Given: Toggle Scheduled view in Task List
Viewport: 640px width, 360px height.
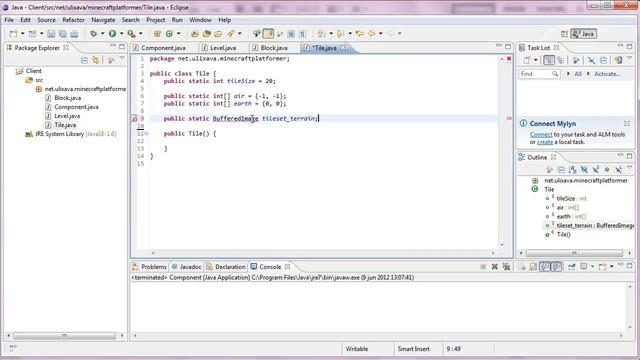Looking at the screenshot, I should 561,60.
